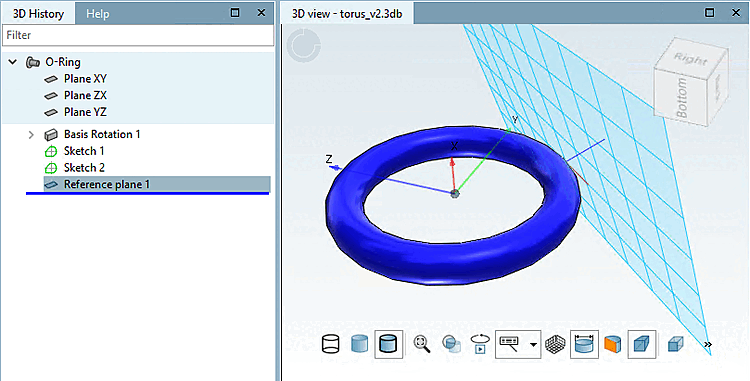750x381 pixels.
Task: Collapse the O-Ring tree node
Action: pos(14,62)
